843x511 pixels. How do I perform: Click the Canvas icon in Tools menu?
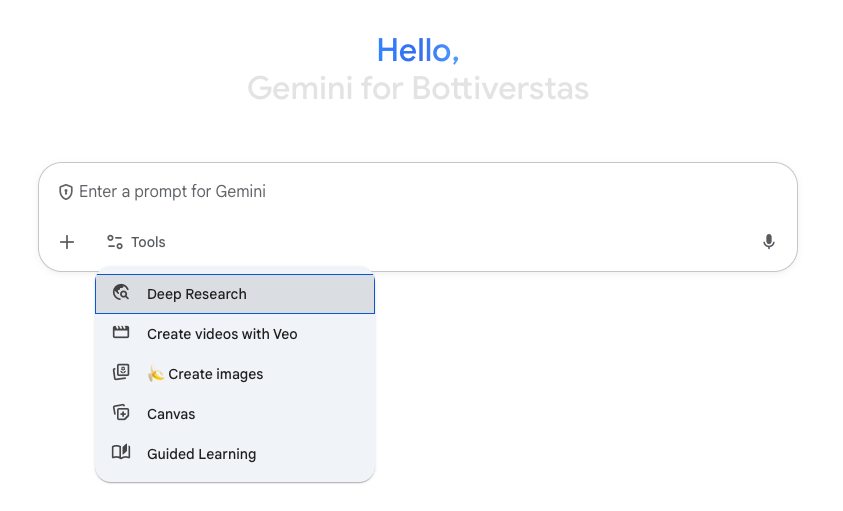[x=121, y=413]
